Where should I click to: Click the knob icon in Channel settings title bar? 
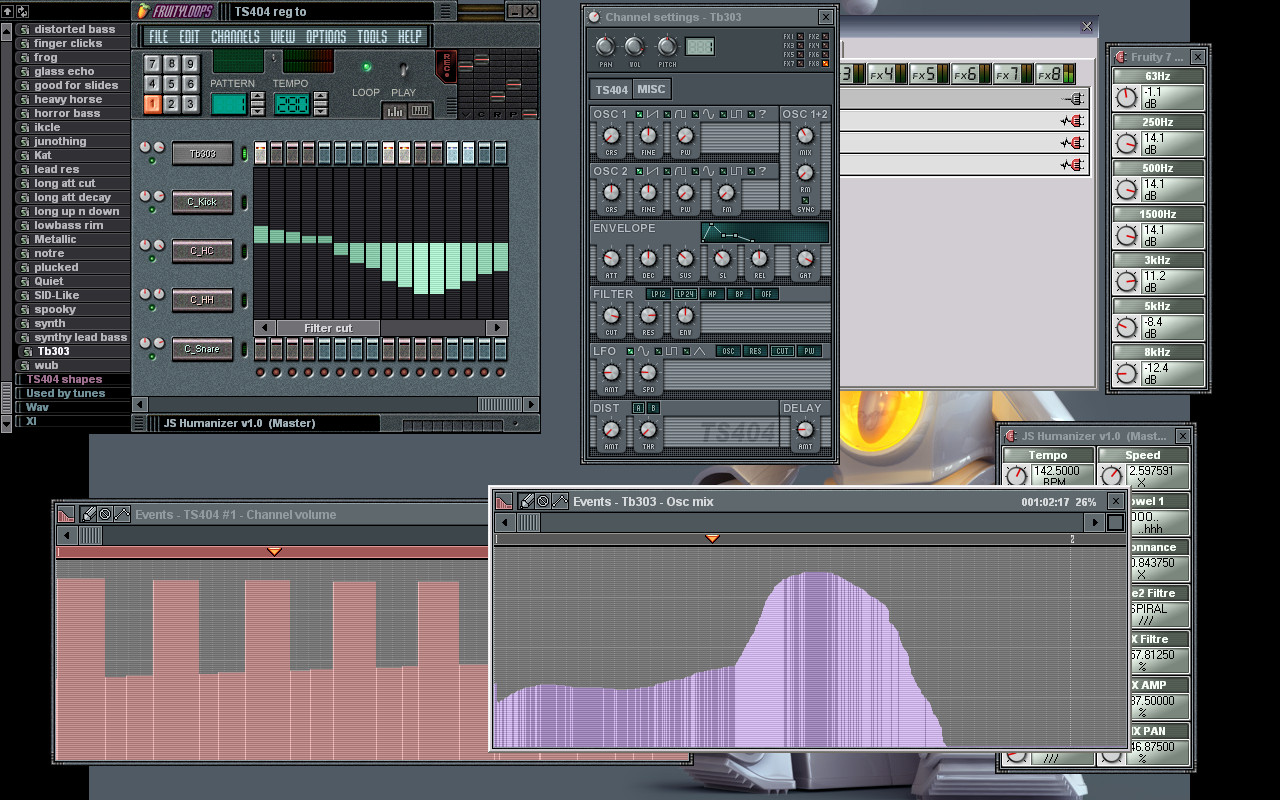594,17
